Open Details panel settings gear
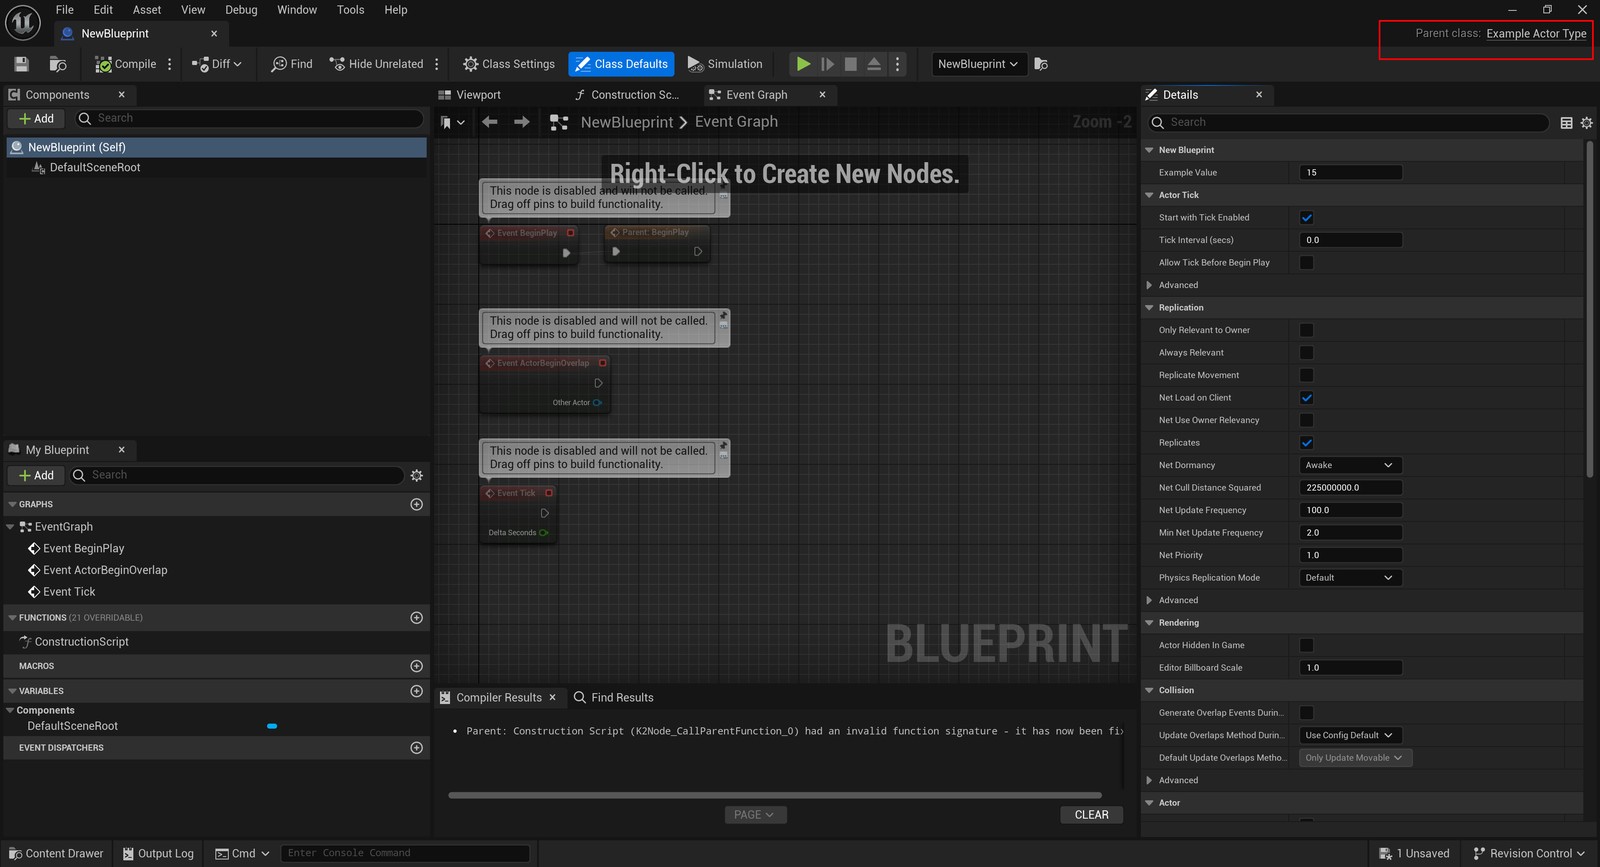 (x=1587, y=123)
